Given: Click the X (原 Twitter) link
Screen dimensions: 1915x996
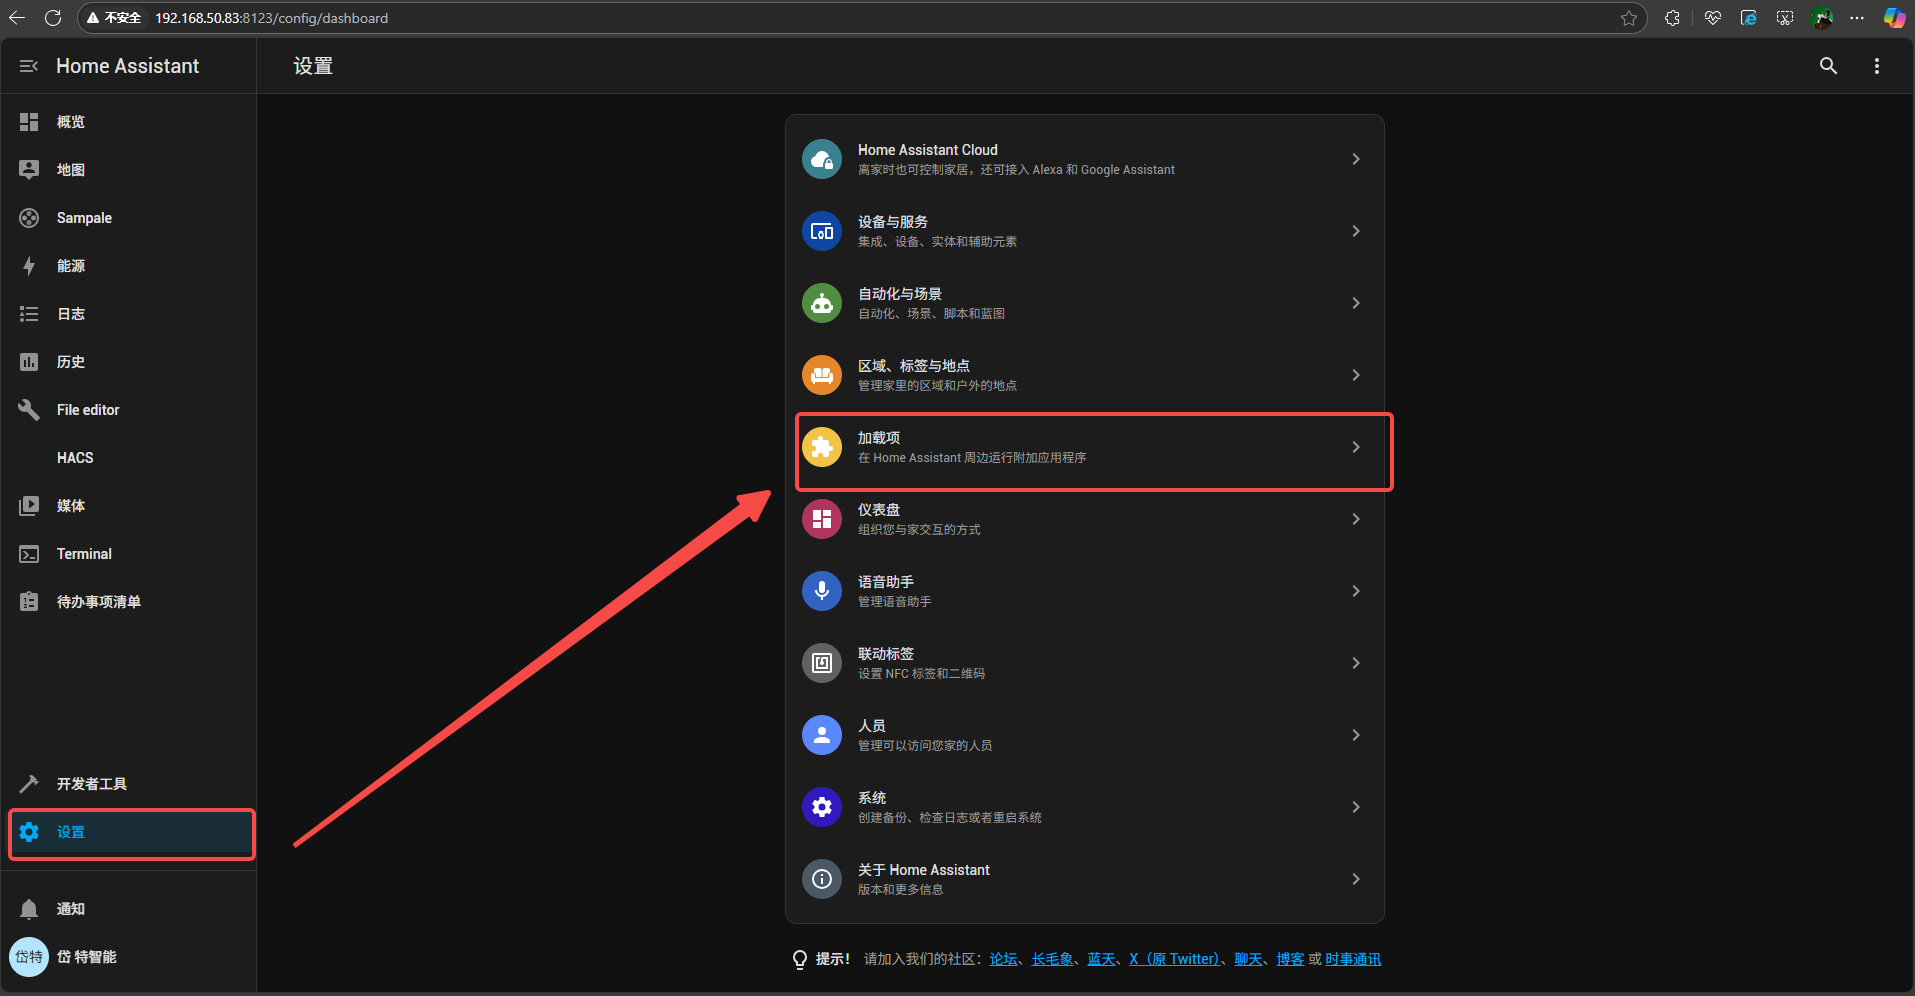Looking at the screenshot, I should point(1174,959).
